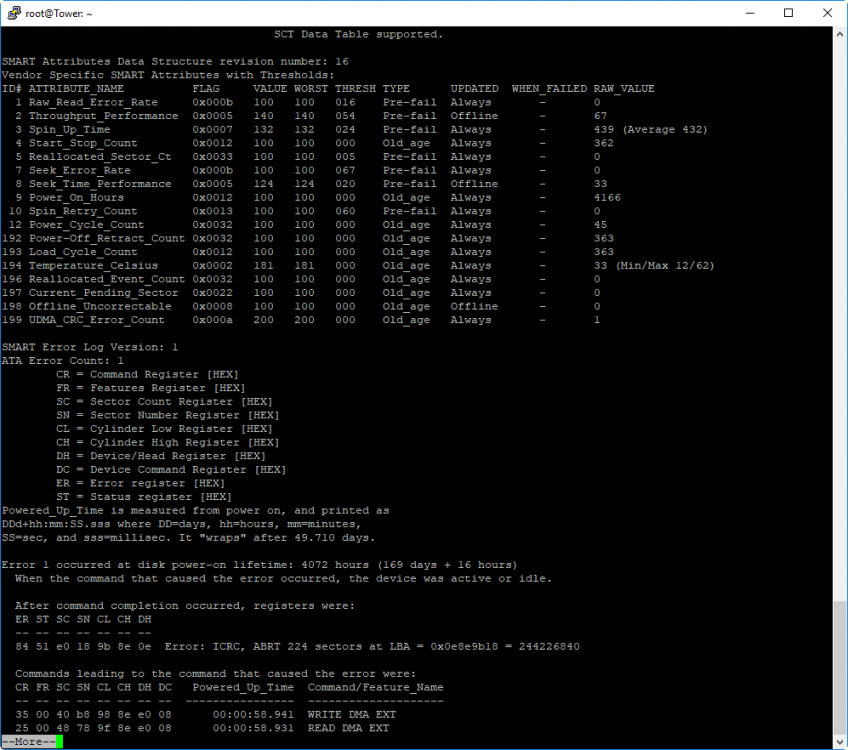Screen dimensions: 848x750
Task: Click the Temperature_Celsius attribute name
Action: click(x=93, y=266)
